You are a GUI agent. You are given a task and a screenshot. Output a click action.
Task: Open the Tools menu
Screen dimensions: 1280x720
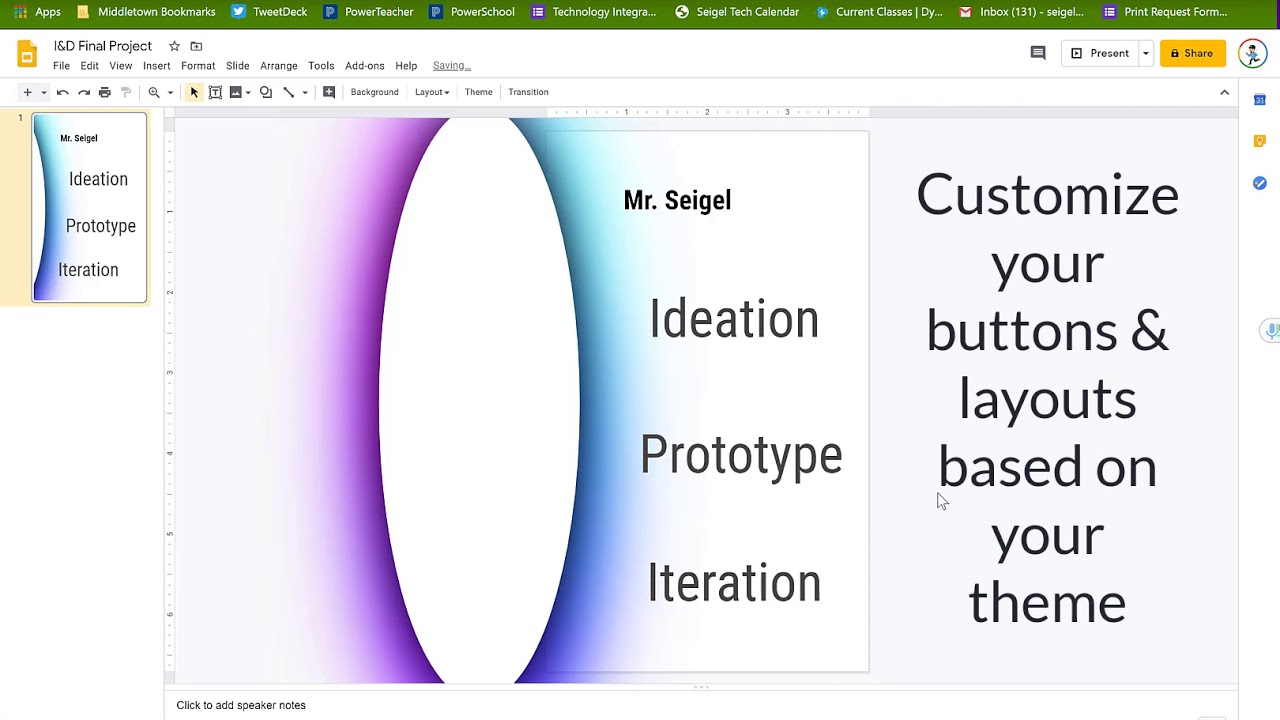321,66
